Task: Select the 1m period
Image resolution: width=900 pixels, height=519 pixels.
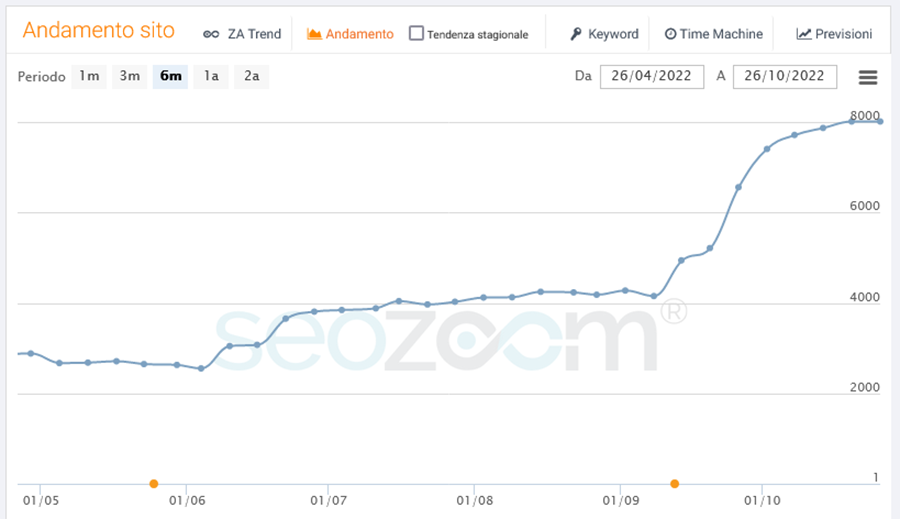Action: [x=89, y=77]
